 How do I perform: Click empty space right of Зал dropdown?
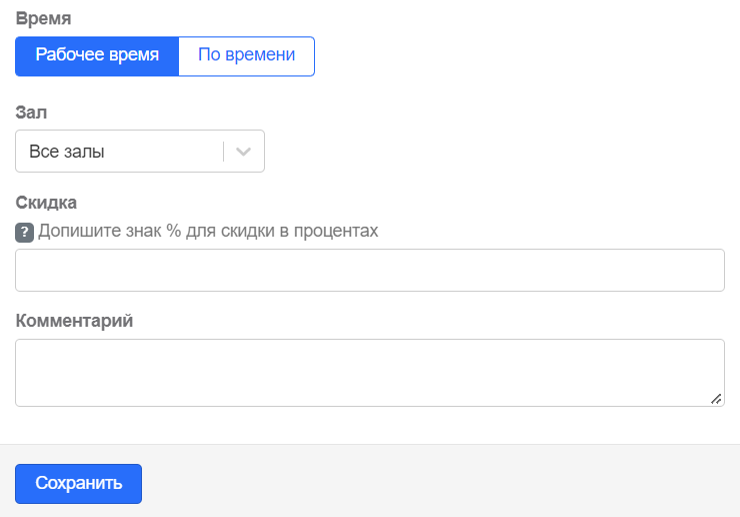point(496,151)
